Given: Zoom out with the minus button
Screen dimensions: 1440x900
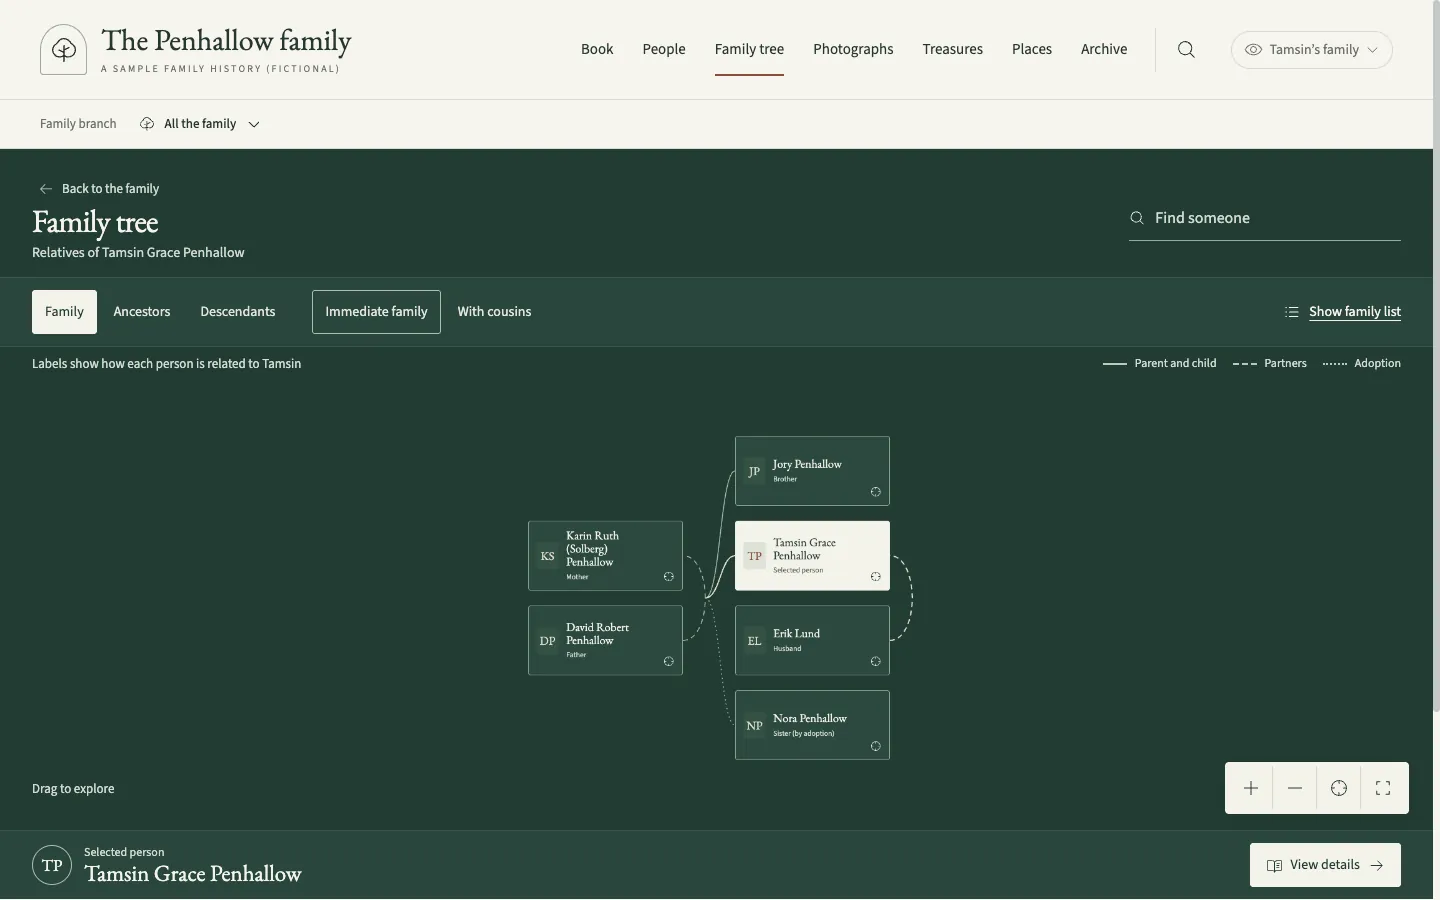Looking at the screenshot, I should tap(1295, 788).
